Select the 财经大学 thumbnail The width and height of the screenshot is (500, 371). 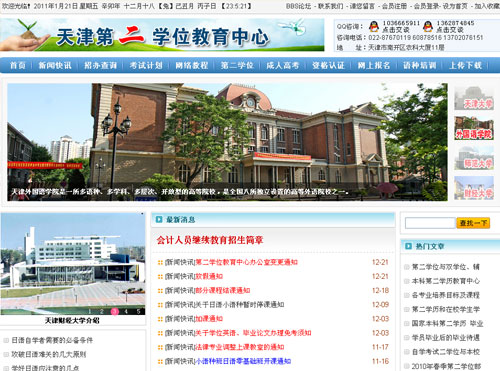click(x=474, y=188)
